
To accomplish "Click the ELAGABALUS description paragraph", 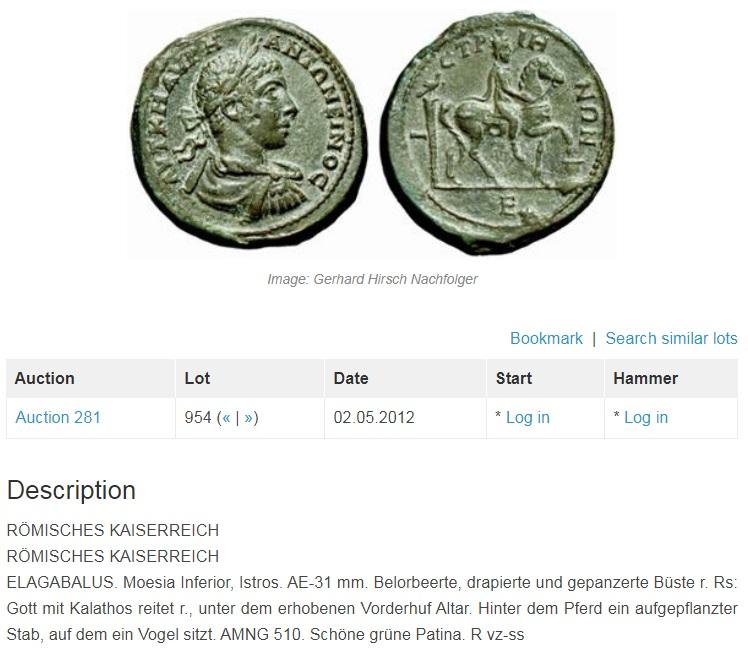I will coord(372,608).
